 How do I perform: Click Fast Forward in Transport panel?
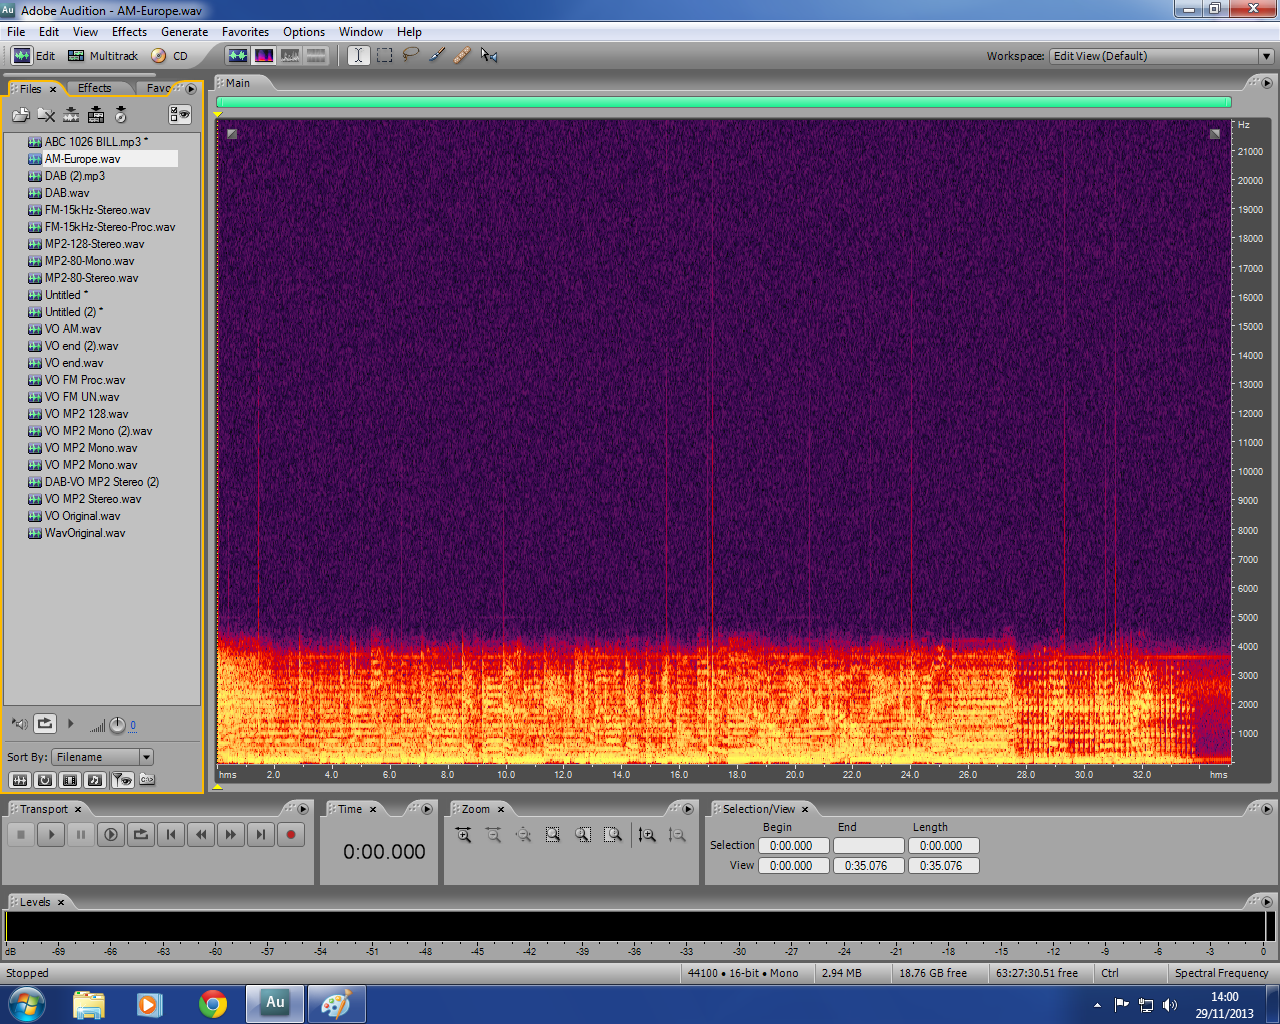[x=231, y=834]
